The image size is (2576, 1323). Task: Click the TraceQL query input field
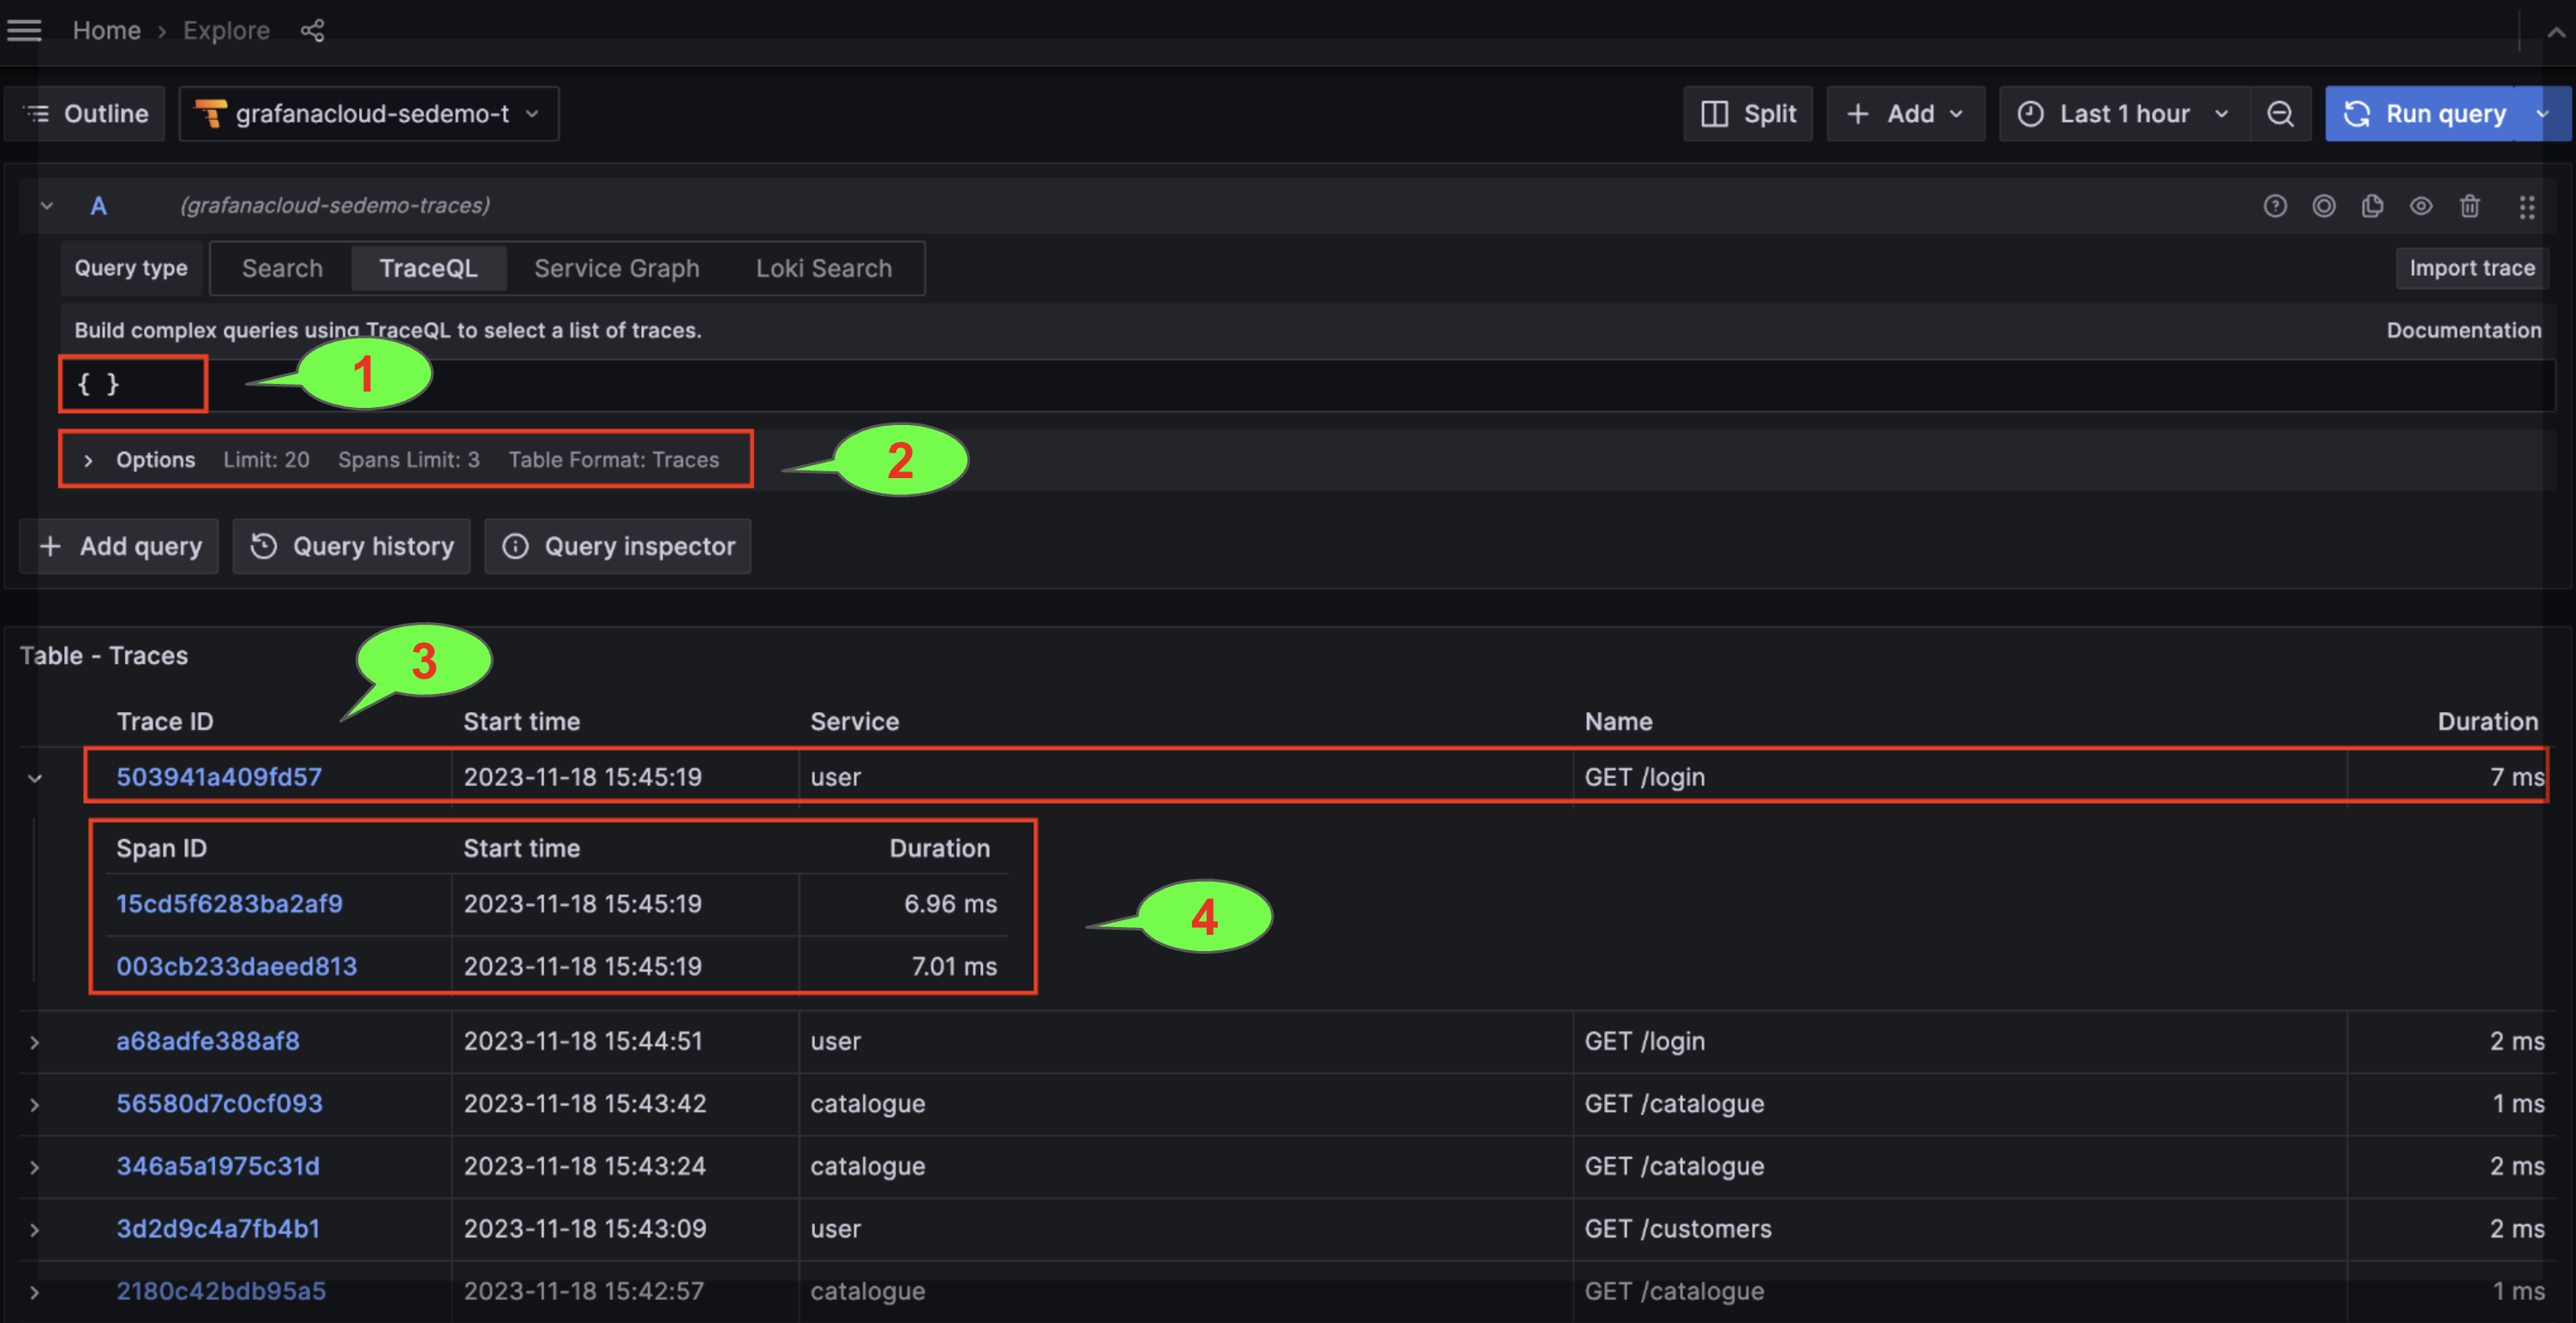click(x=130, y=384)
